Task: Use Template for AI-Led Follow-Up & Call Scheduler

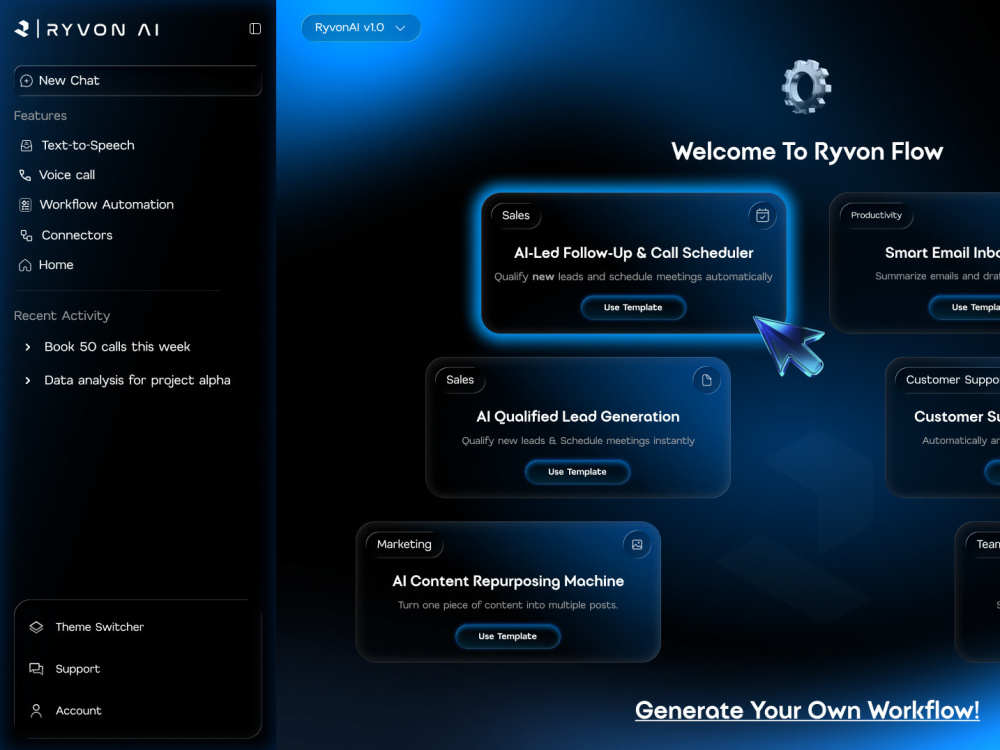Action: click(633, 307)
